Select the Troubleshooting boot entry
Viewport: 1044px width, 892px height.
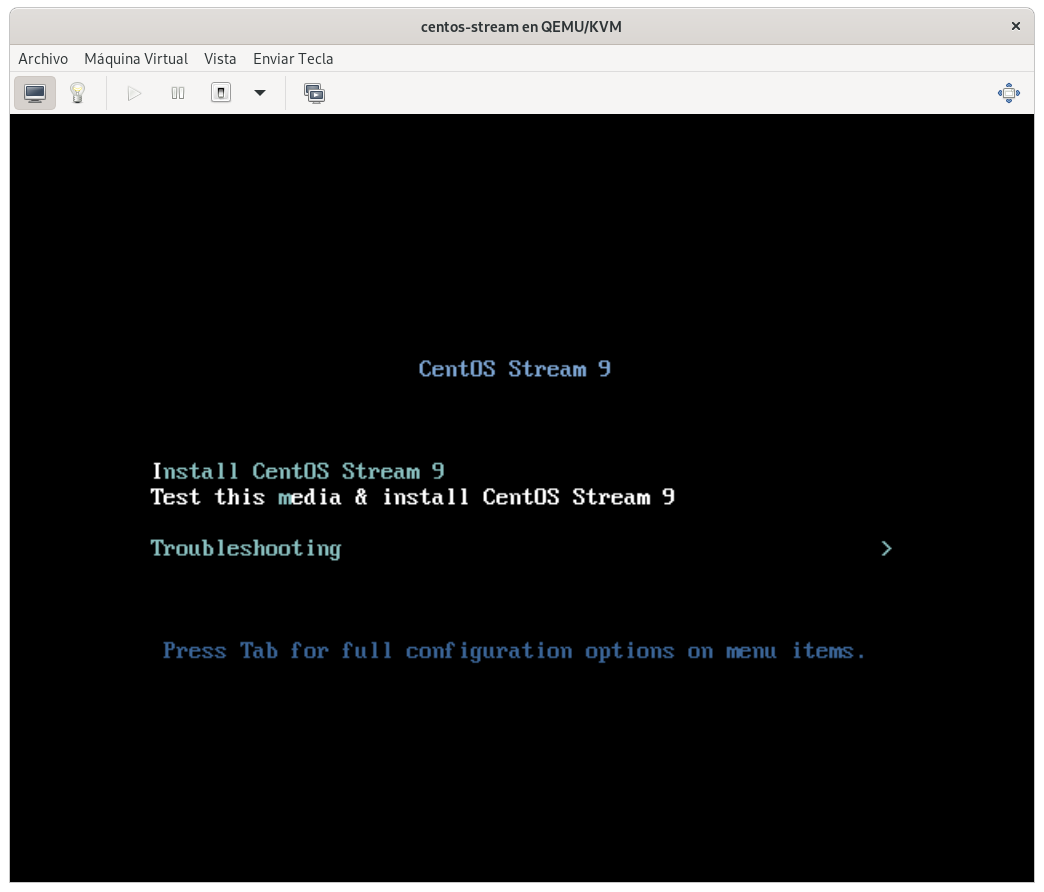(x=246, y=548)
